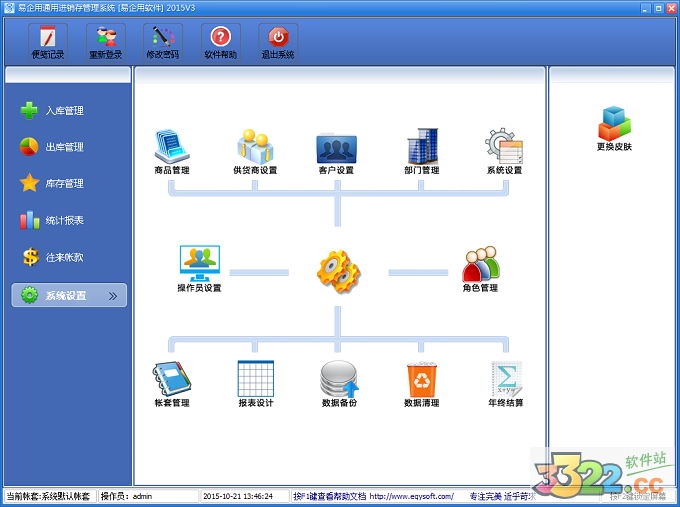Open 操作员设置 operator settings icon
680x507 pixels.
coord(199,269)
